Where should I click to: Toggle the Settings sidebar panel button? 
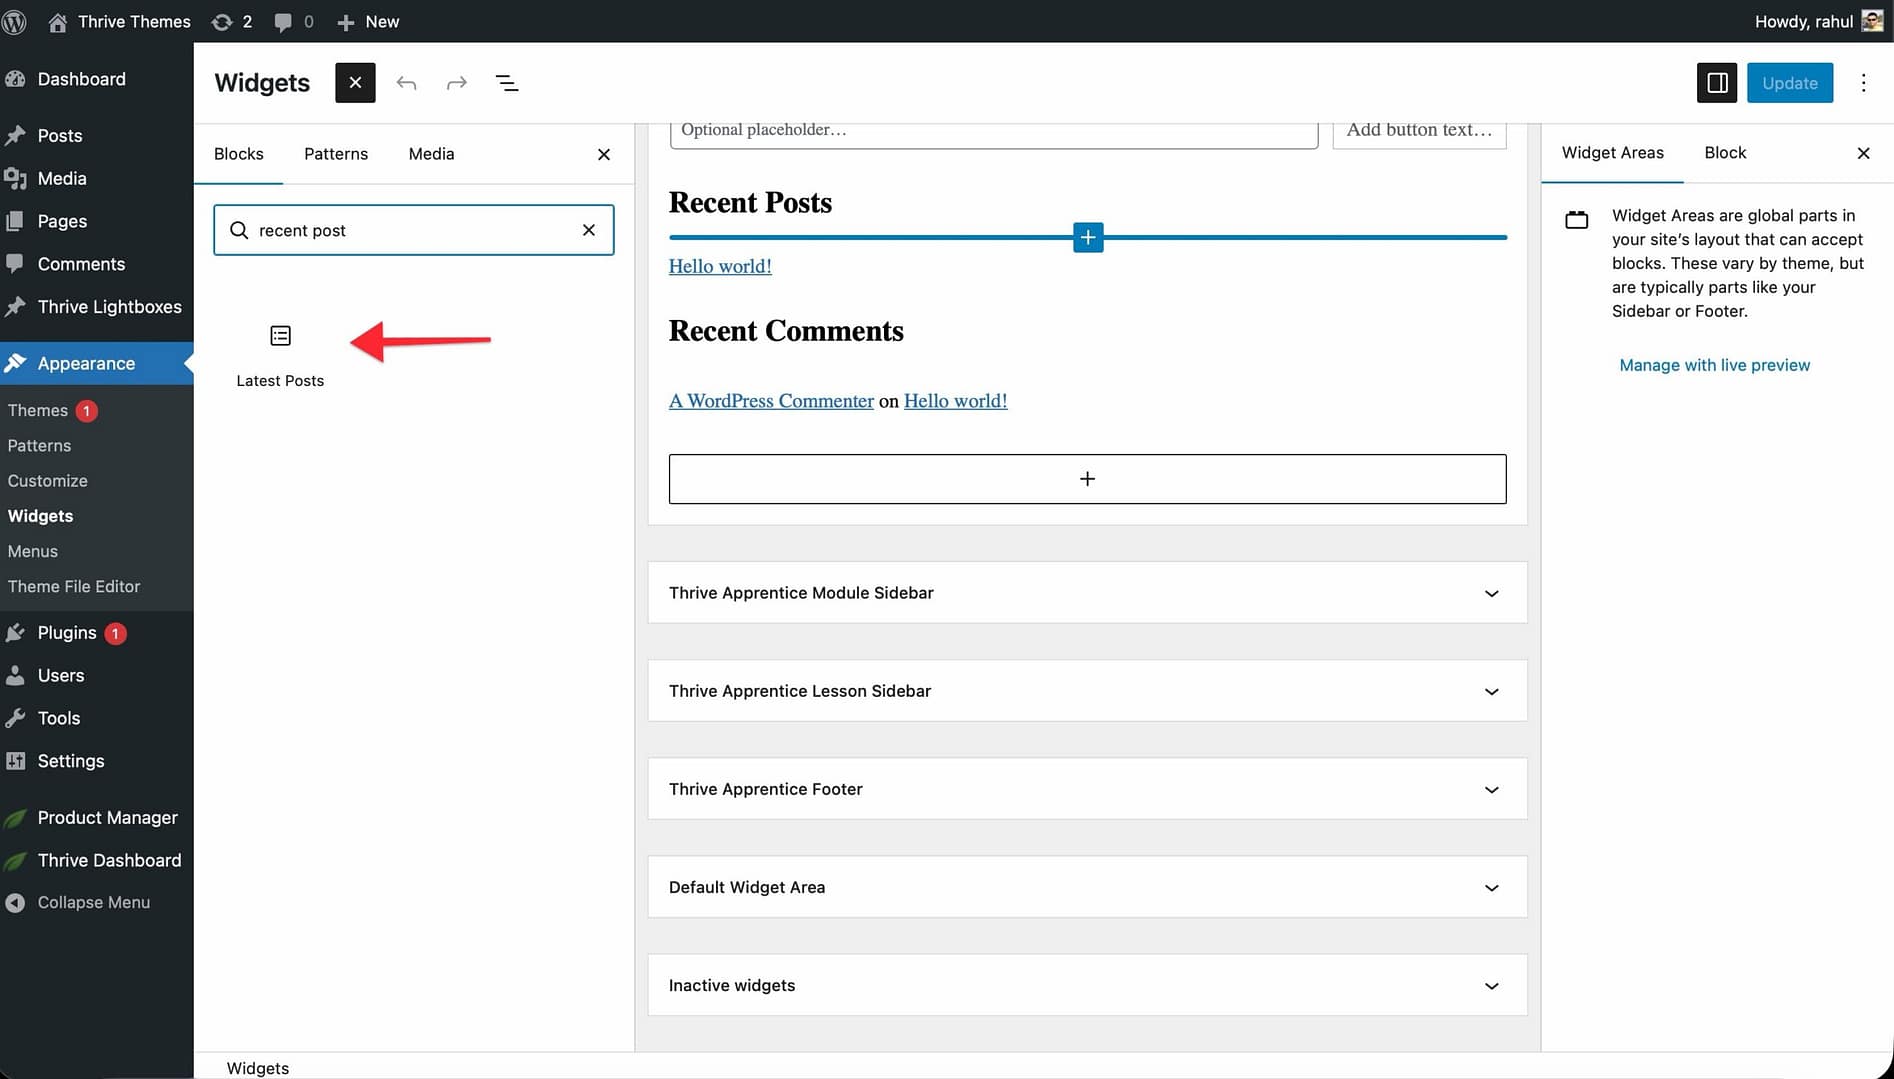click(1717, 83)
